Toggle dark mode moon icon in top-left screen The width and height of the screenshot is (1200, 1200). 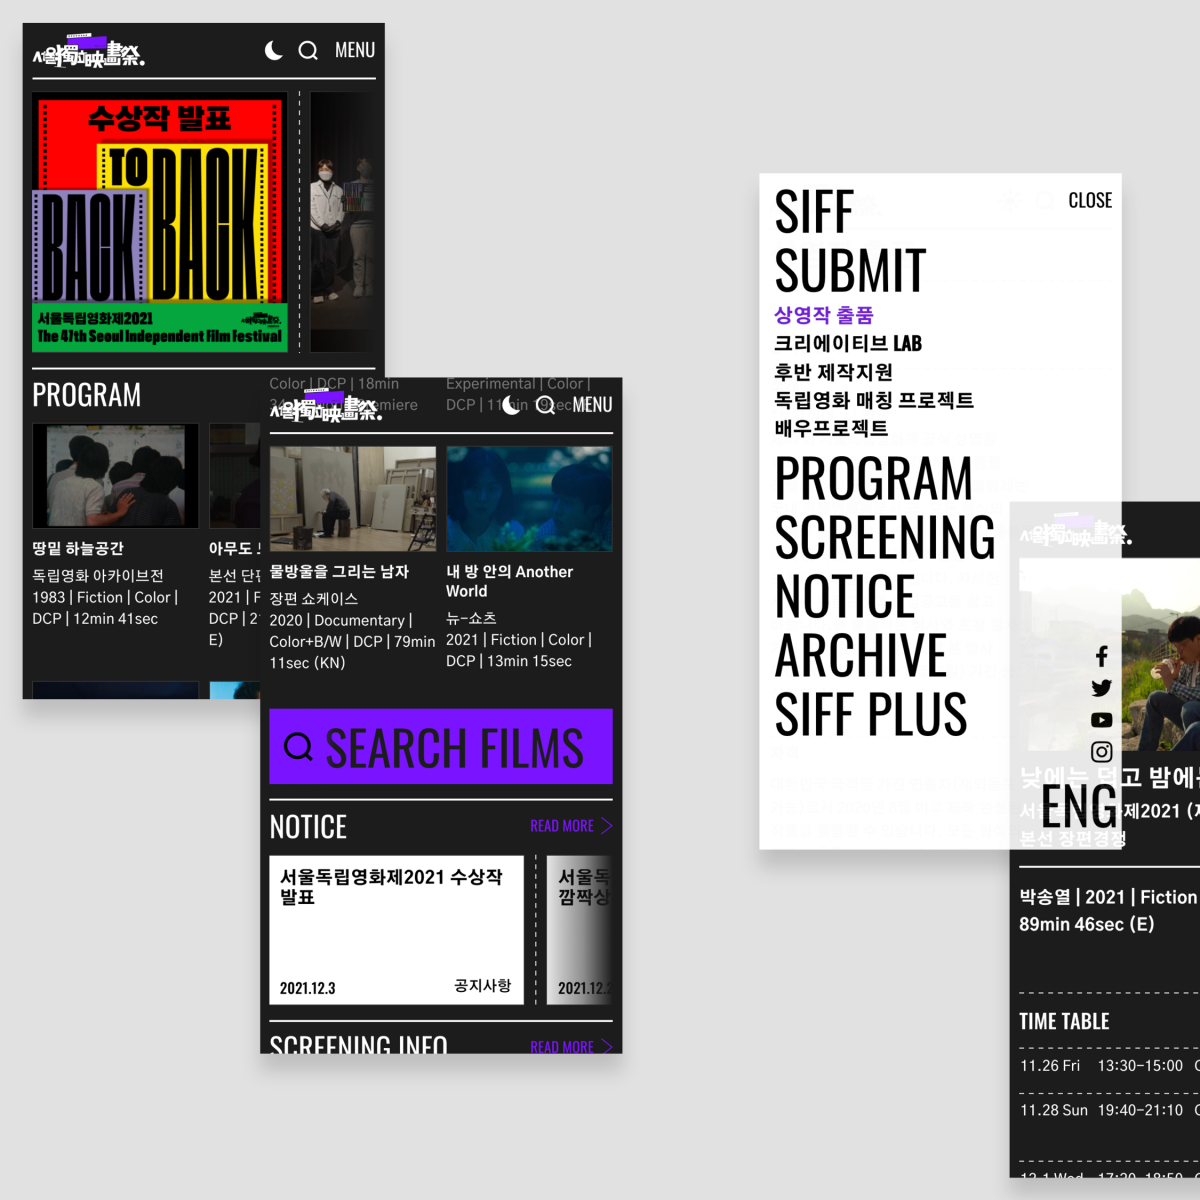coord(273,50)
